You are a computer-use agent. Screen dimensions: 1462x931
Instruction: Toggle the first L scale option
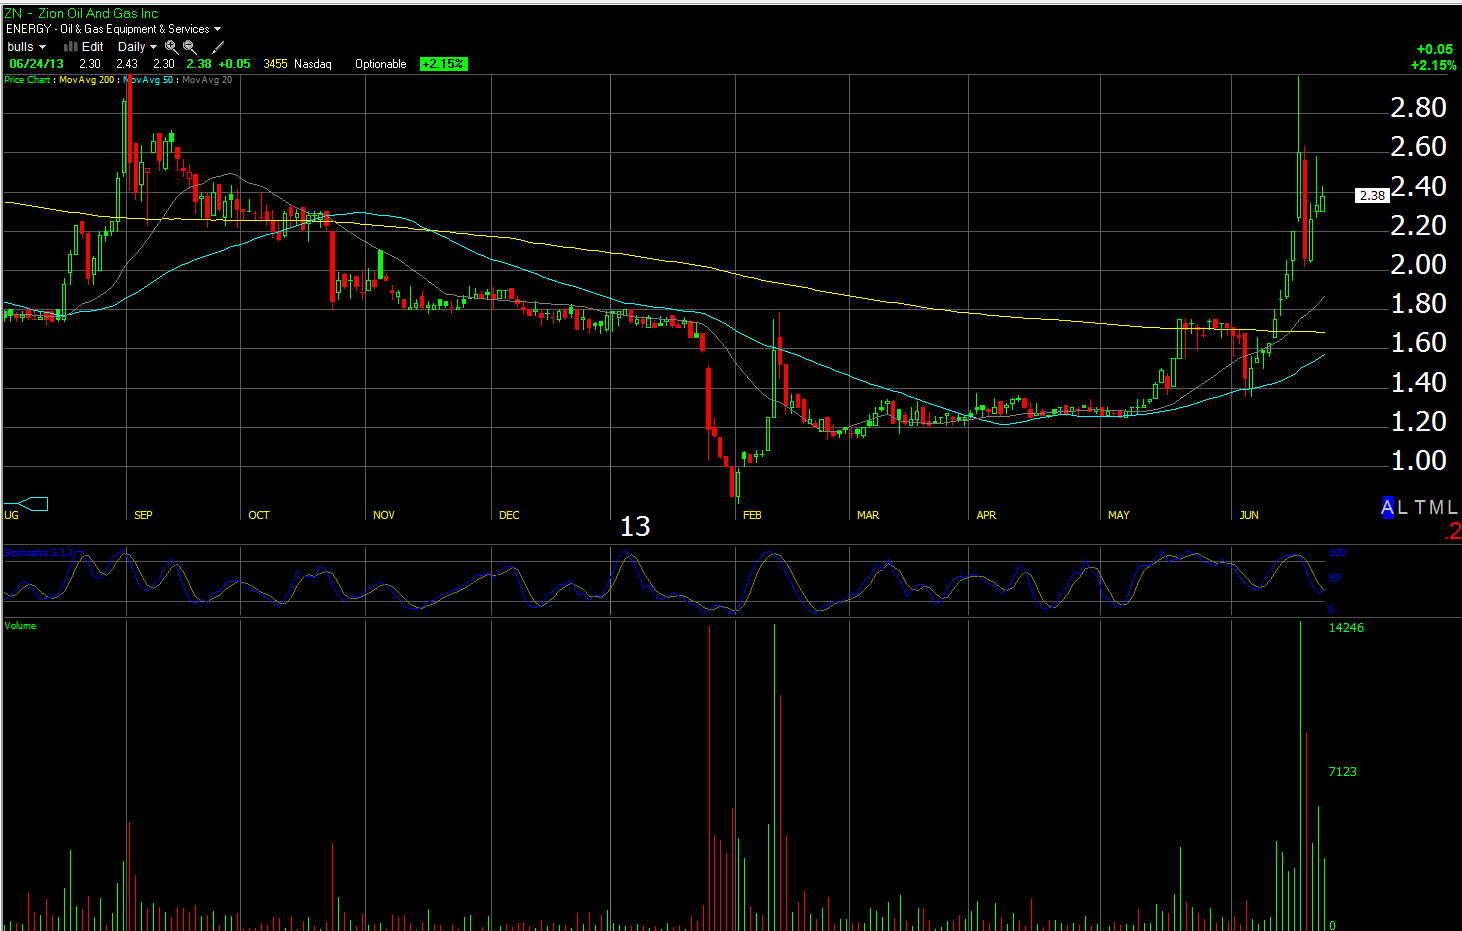coord(1402,508)
